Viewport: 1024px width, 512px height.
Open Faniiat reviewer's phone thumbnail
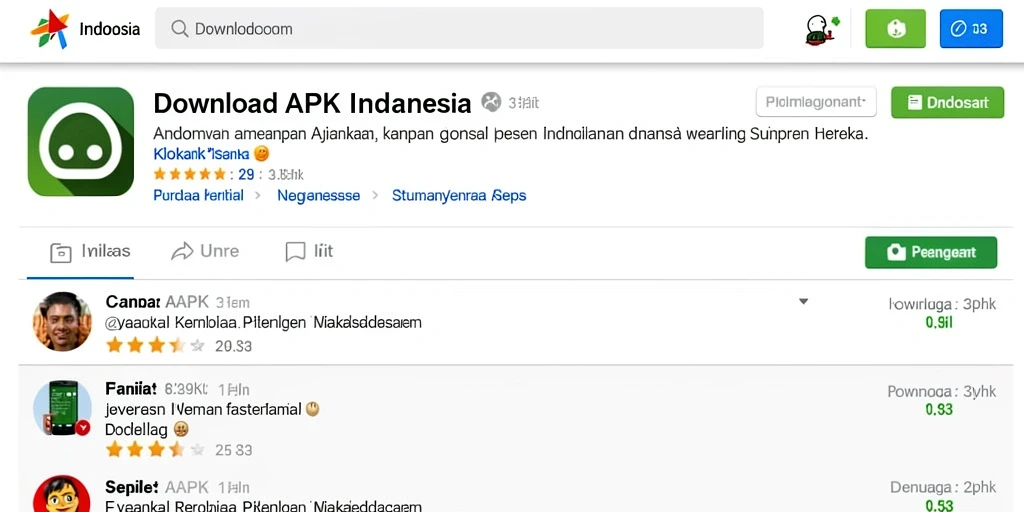point(62,409)
